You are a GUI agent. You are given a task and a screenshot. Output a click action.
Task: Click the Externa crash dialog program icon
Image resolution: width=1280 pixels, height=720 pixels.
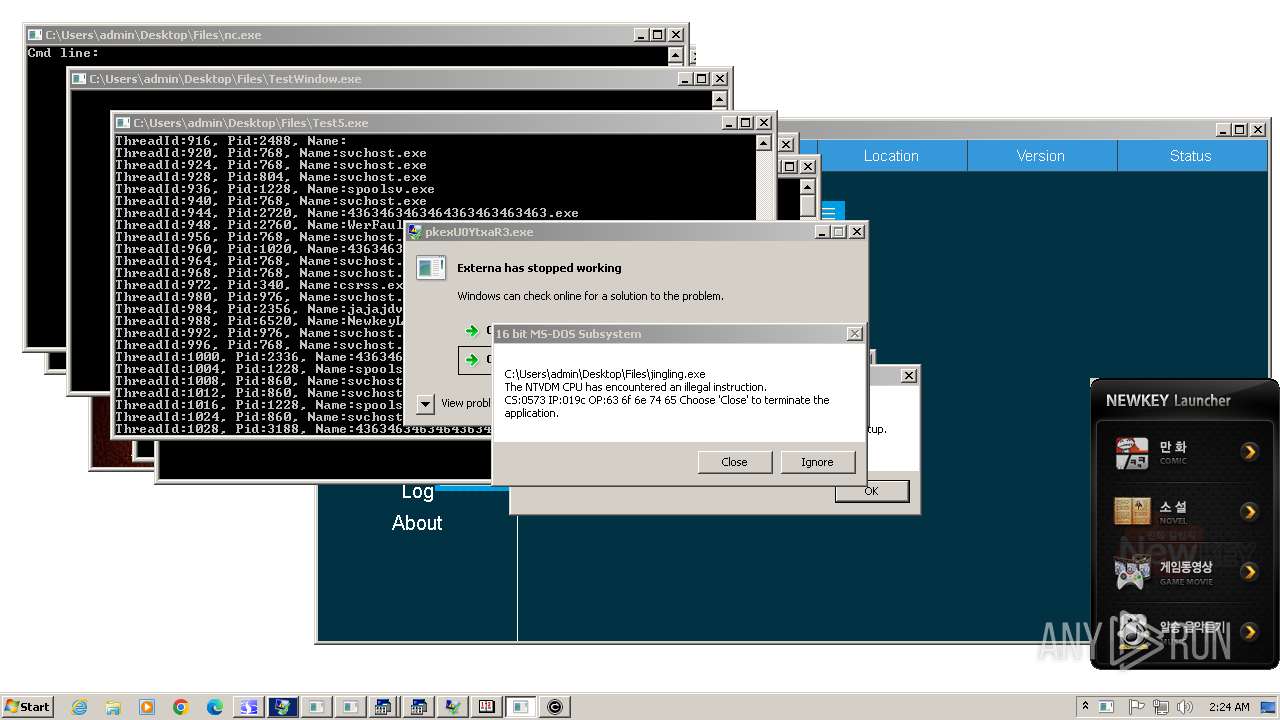431,268
